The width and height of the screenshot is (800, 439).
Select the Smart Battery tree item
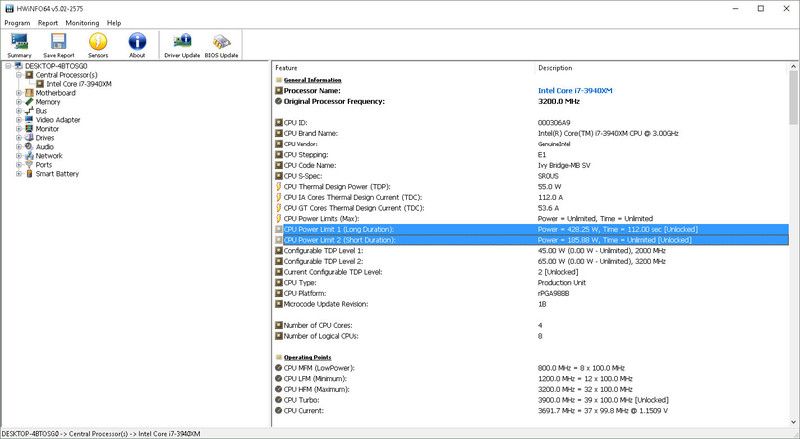coord(57,174)
